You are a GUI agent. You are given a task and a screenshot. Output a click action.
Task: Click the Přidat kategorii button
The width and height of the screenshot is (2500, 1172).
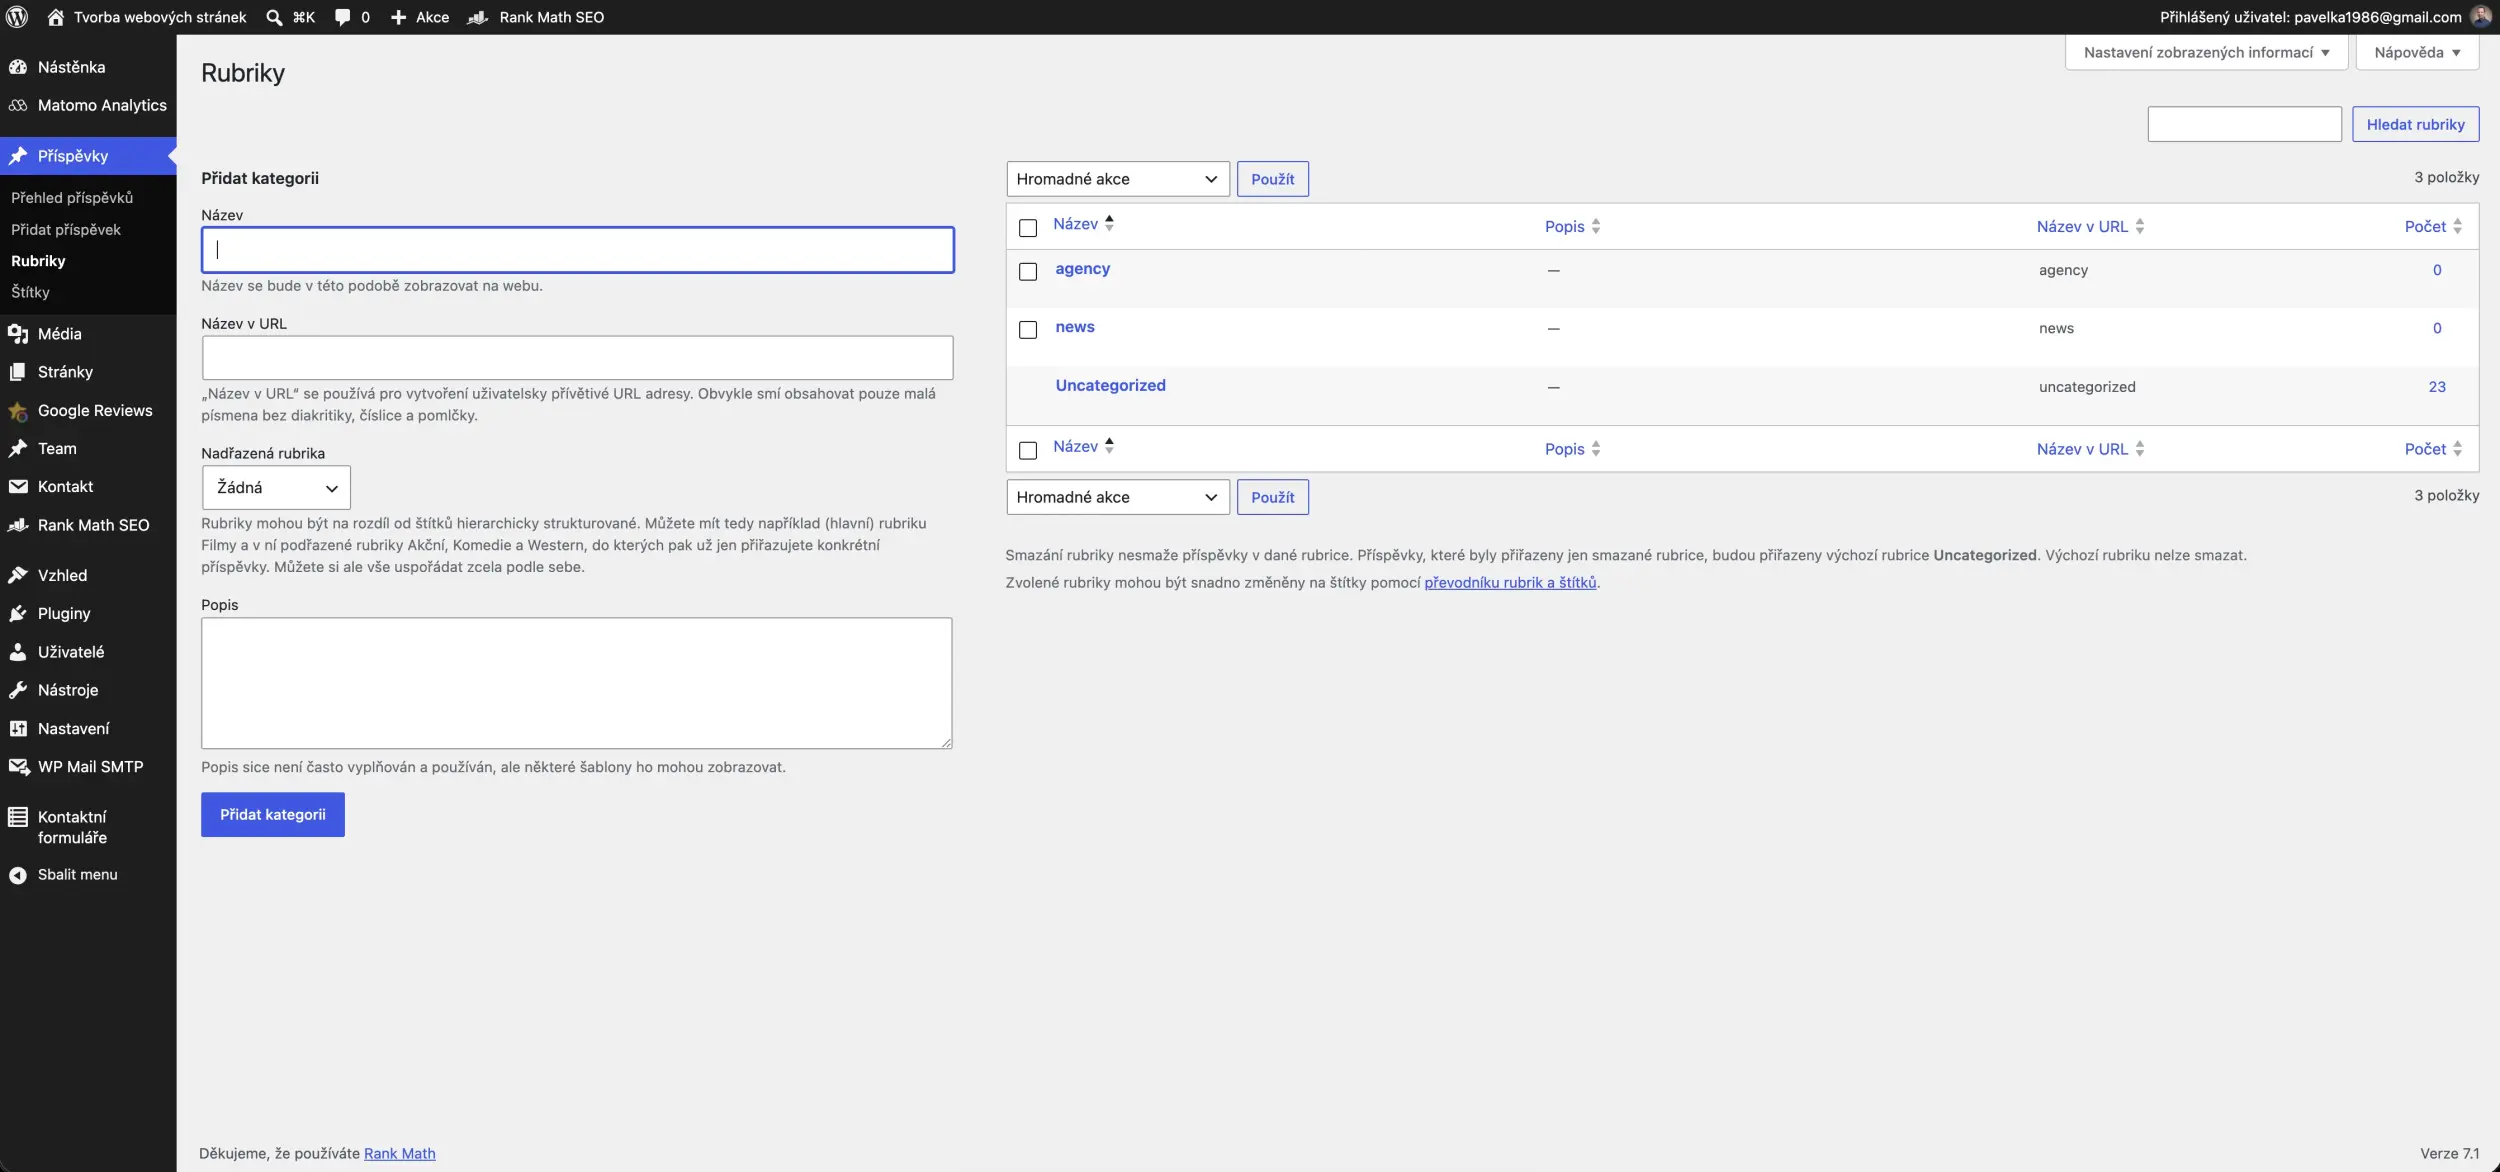(273, 815)
